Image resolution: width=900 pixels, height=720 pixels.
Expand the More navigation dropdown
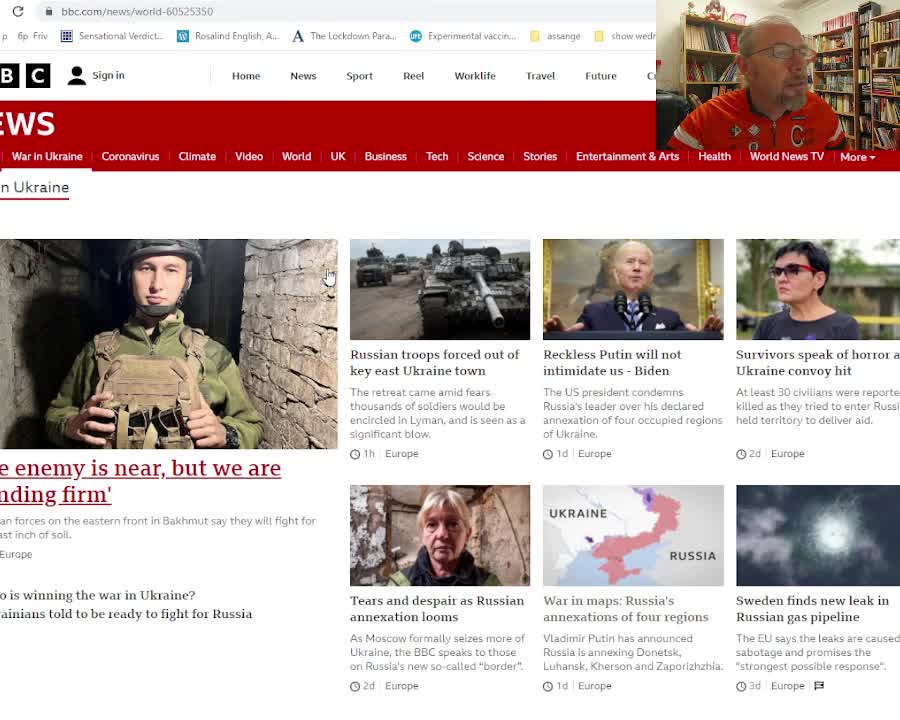pos(857,157)
